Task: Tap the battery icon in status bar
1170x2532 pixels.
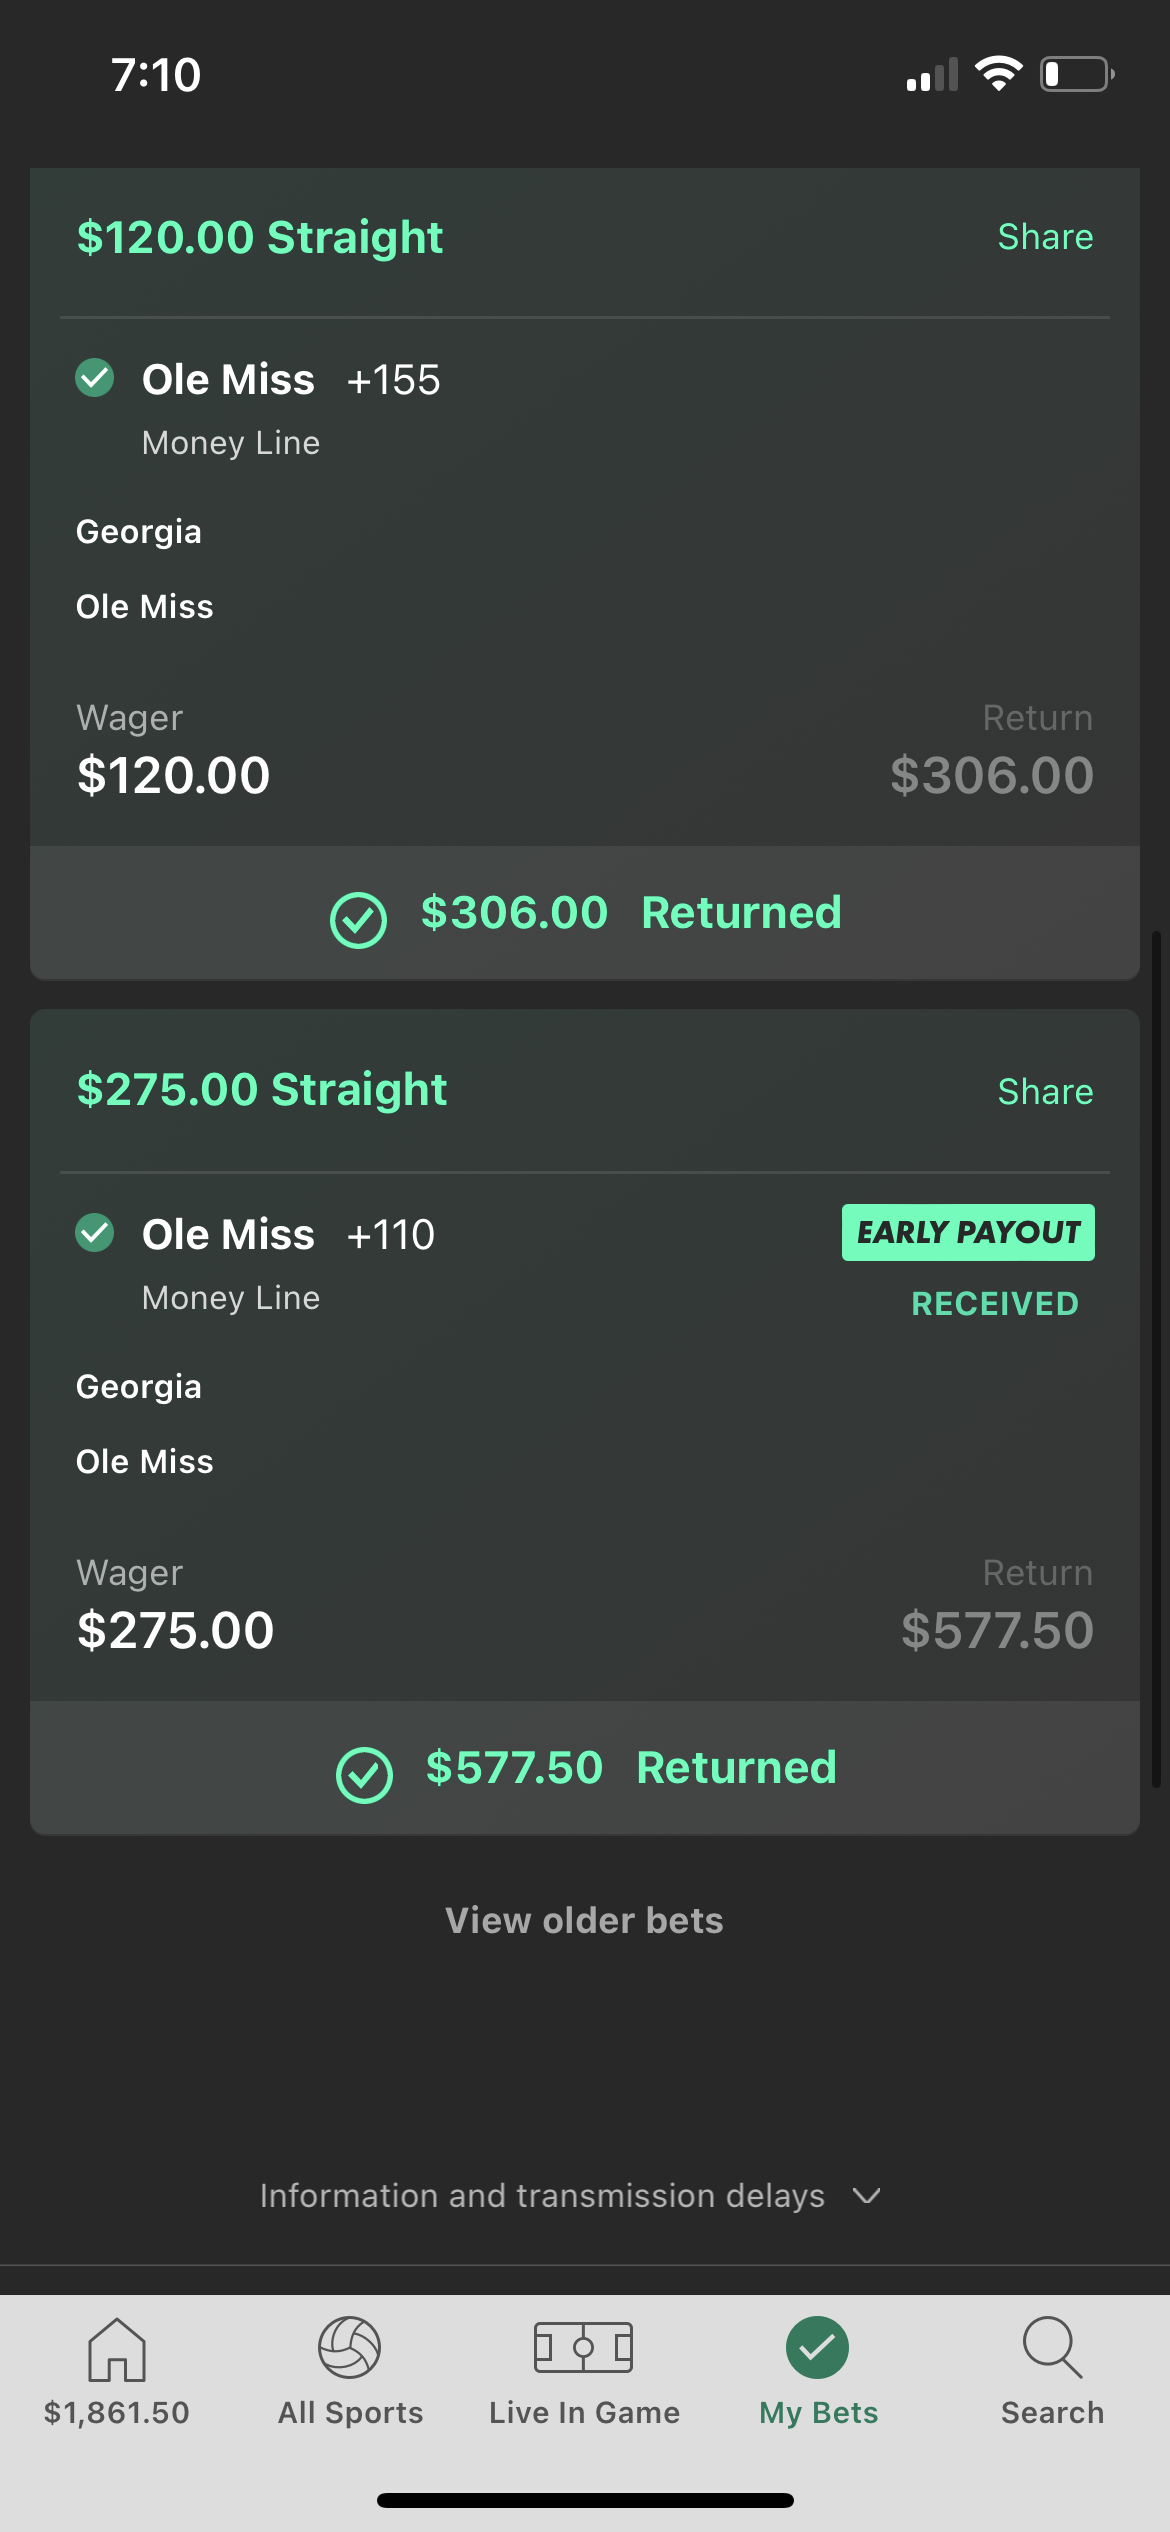Action: [x=1077, y=74]
